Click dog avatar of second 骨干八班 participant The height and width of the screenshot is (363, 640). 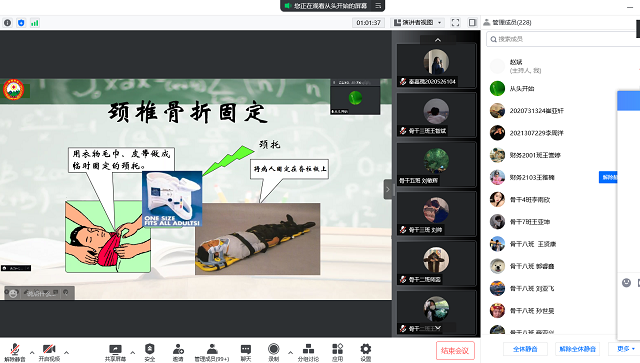(x=497, y=266)
